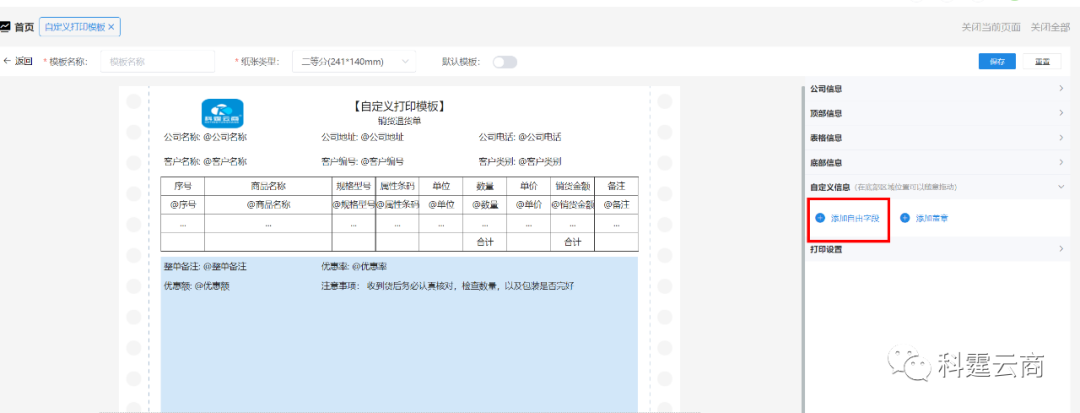Click the company logo in the template
Screen dimensions: 1080x413
point(222,114)
